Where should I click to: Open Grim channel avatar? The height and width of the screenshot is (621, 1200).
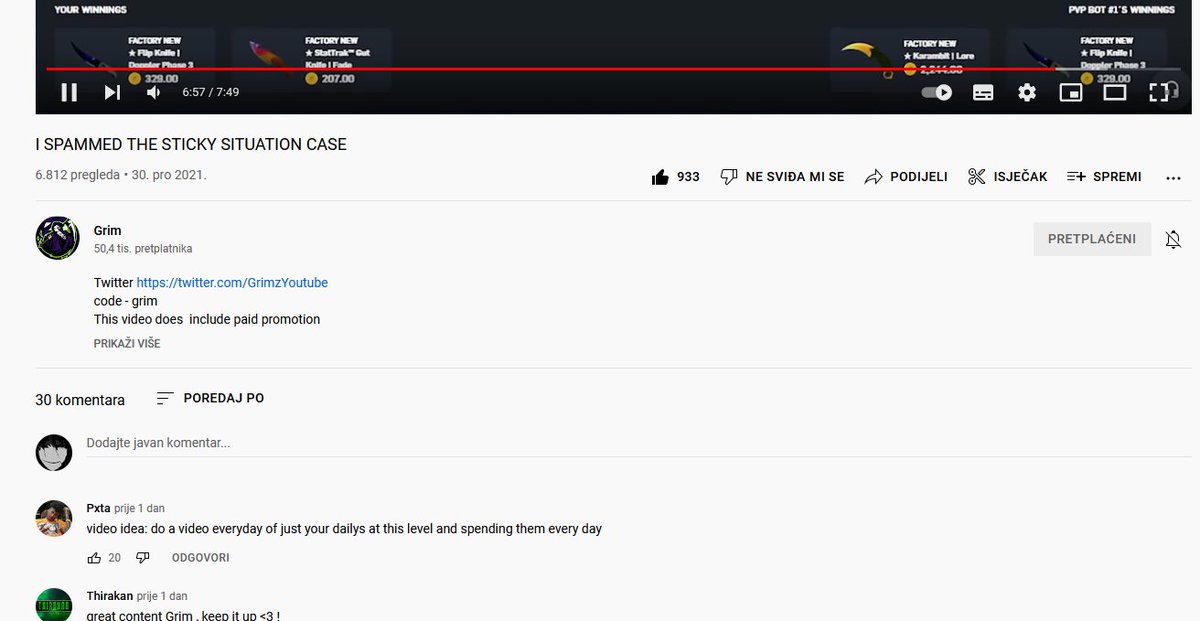(57, 237)
